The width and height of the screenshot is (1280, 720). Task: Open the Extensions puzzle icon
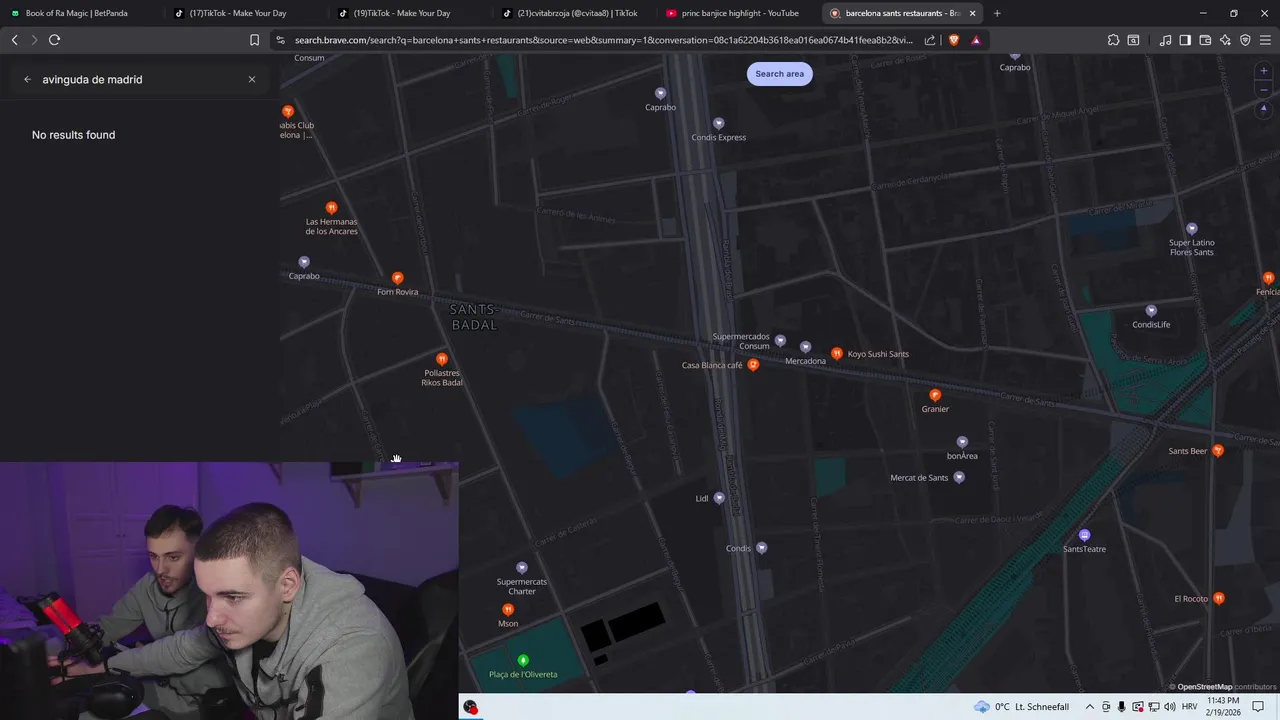point(1113,40)
